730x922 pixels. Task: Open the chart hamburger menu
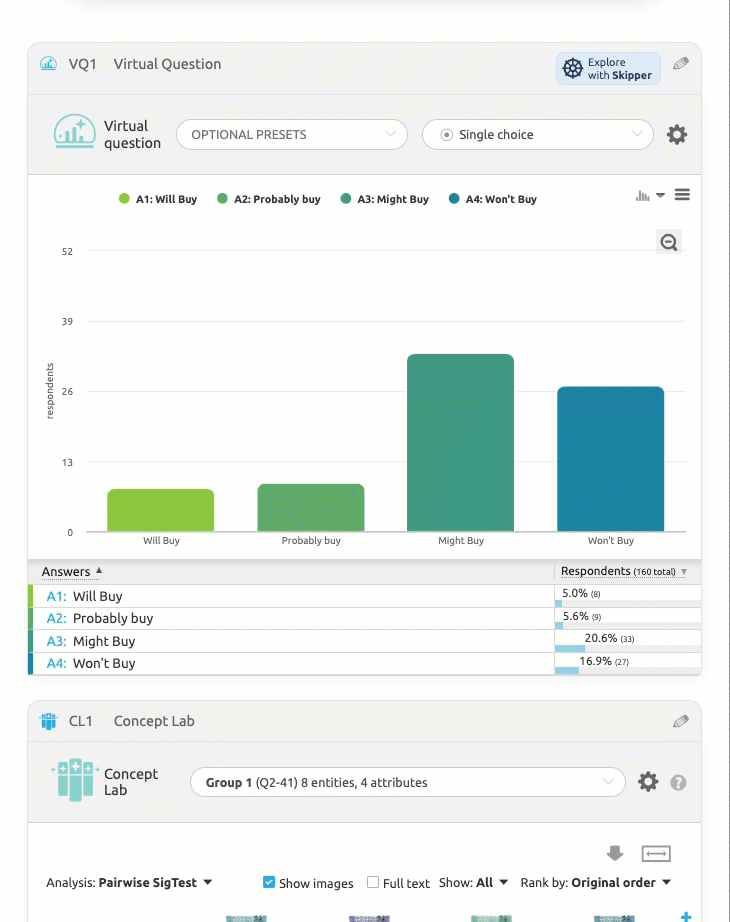682,195
